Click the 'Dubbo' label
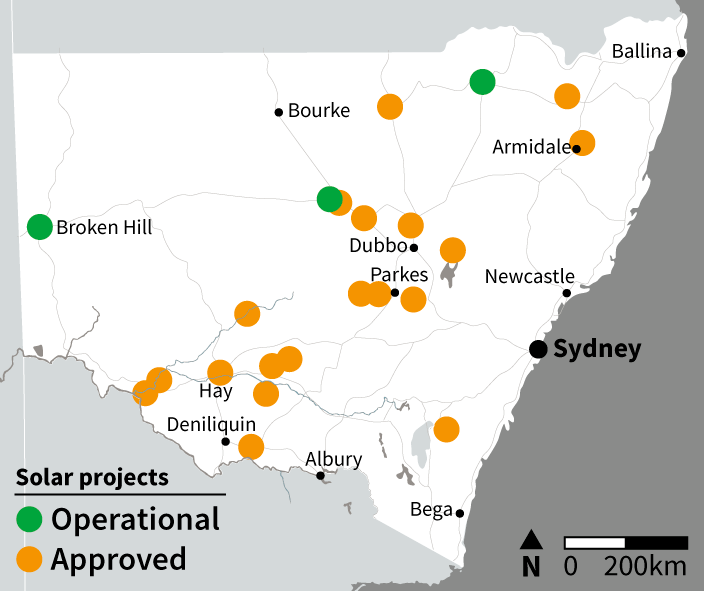The width and height of the screenshot is (704, 591). coord(378,246)
